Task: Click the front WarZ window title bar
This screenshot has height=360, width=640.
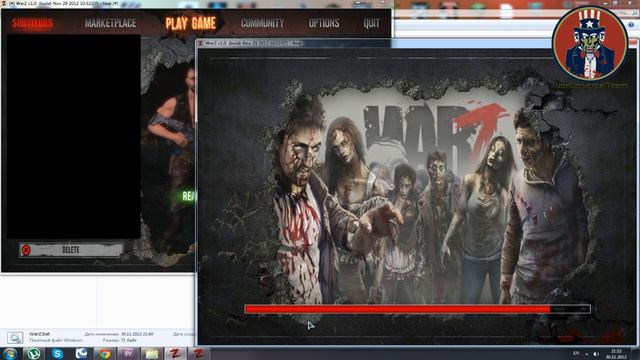Action: 416,43
